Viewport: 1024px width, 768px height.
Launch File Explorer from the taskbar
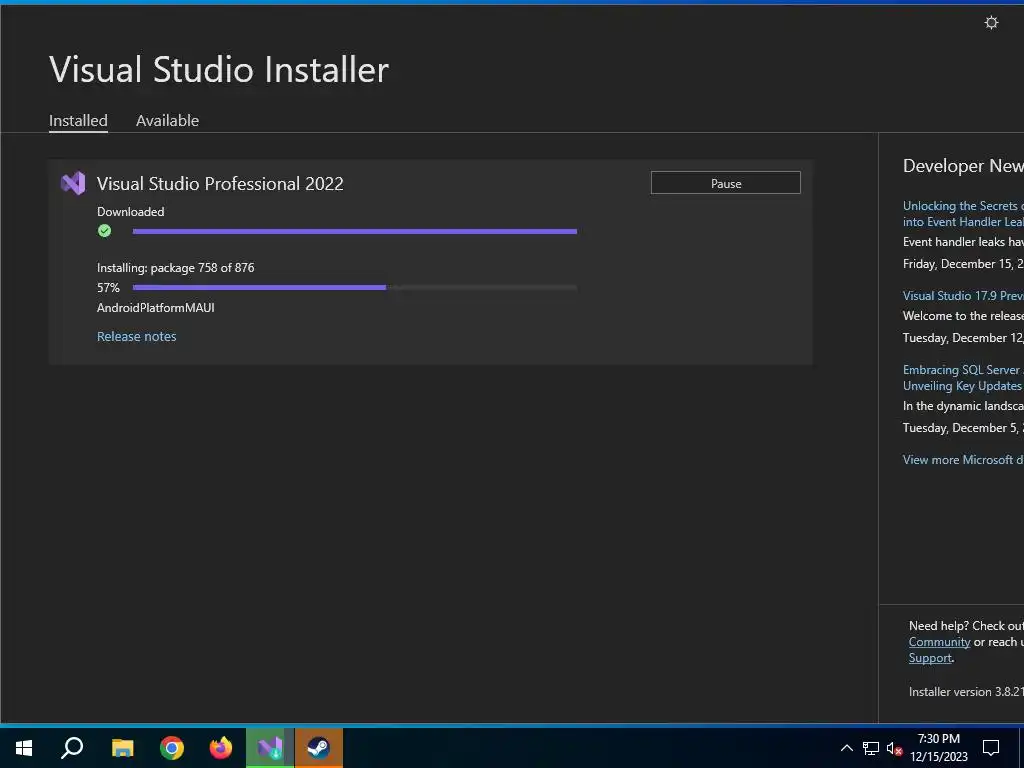click(x=122, y=748)
